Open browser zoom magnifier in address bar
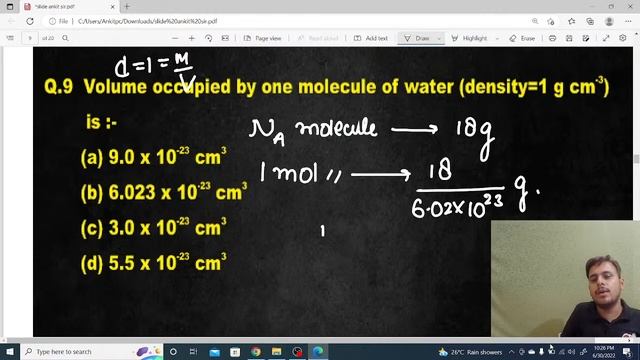 click(x=535, y=21)
